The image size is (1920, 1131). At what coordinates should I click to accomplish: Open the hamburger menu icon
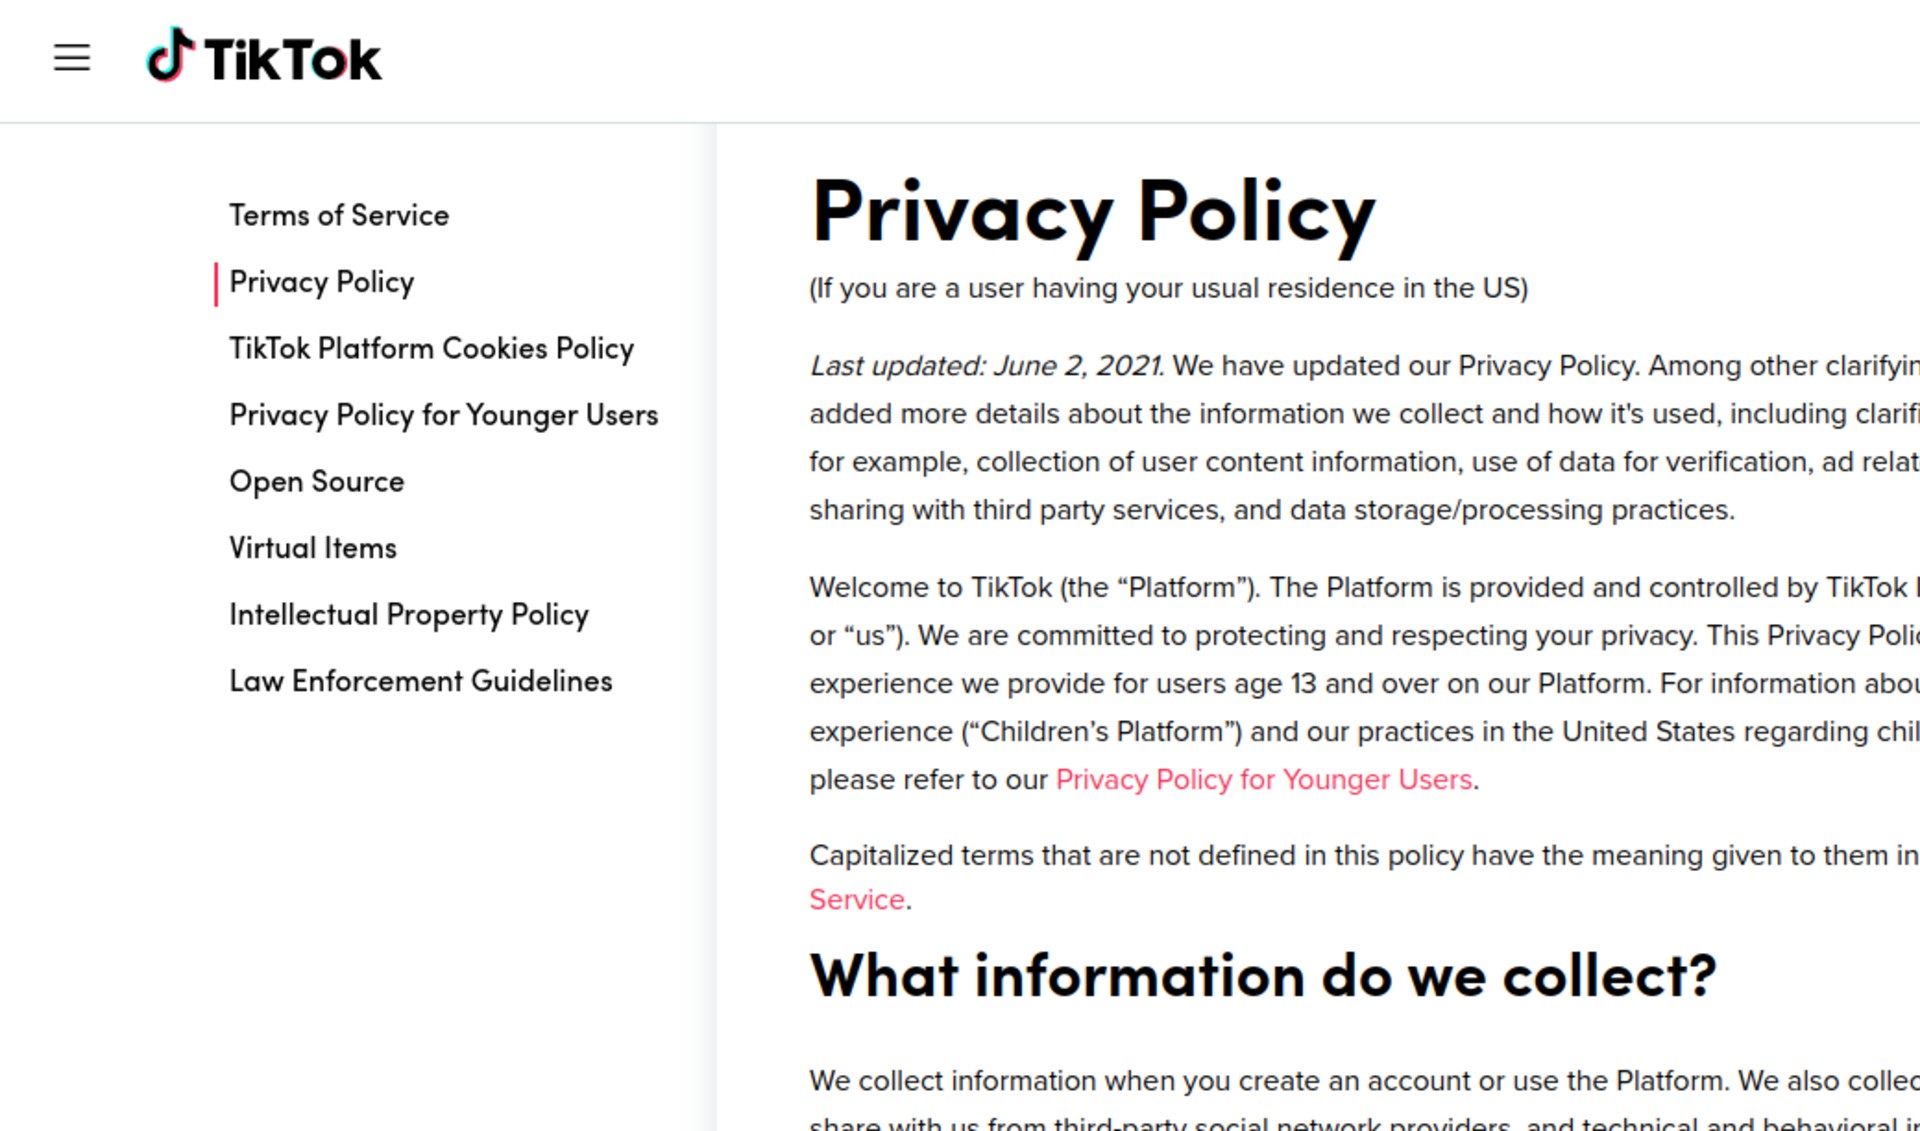(x=71, y=57)
